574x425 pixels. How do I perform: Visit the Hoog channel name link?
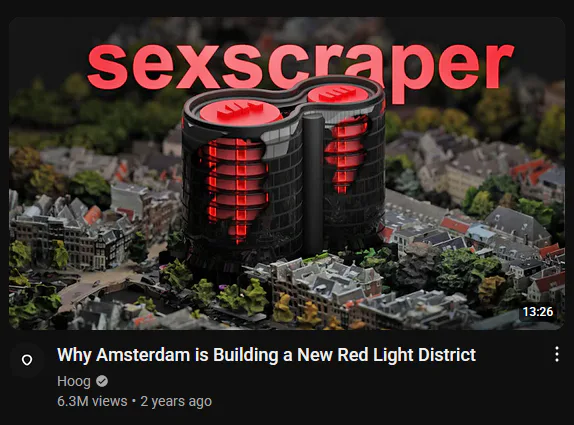(x=74, y=381)
